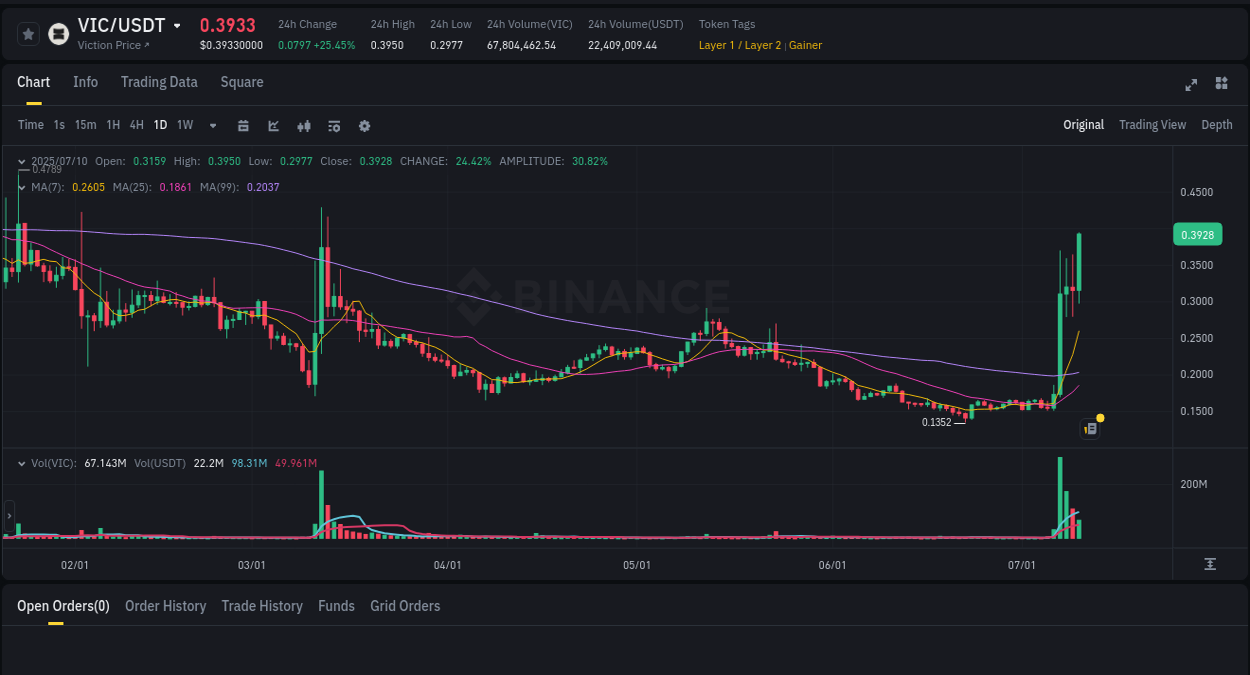Select the 4H timeframe

pos(136,125)
